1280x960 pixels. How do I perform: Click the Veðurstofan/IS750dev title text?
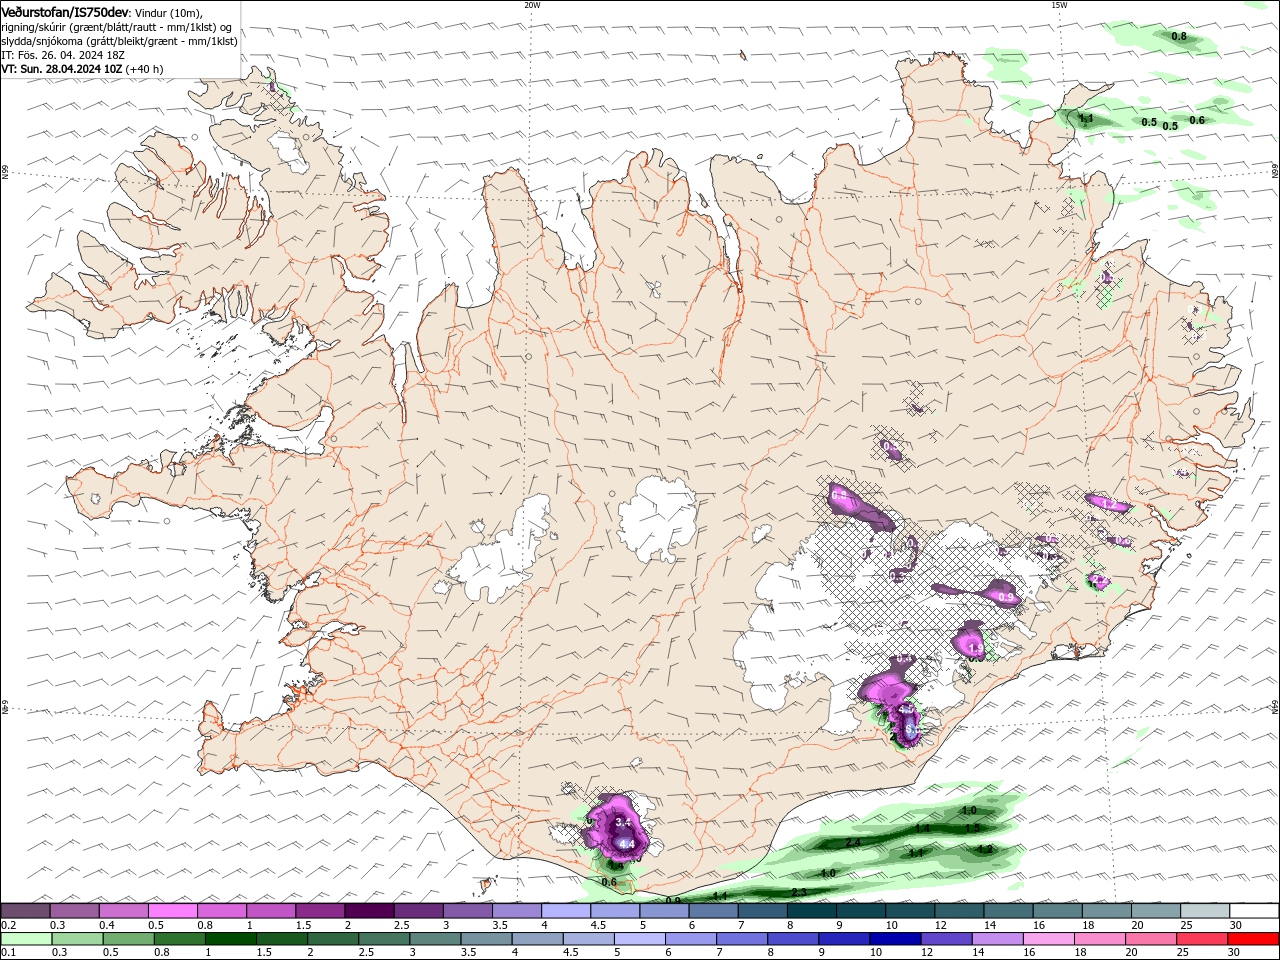[65, 11]
